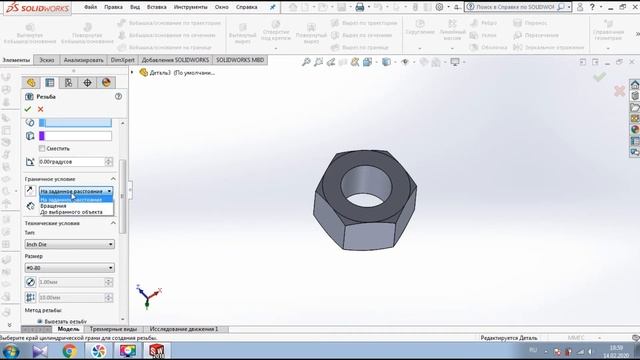Toggle the pin icon next to Справка menu
Viewport: 640px width, 360px height.
coord(273,7)
